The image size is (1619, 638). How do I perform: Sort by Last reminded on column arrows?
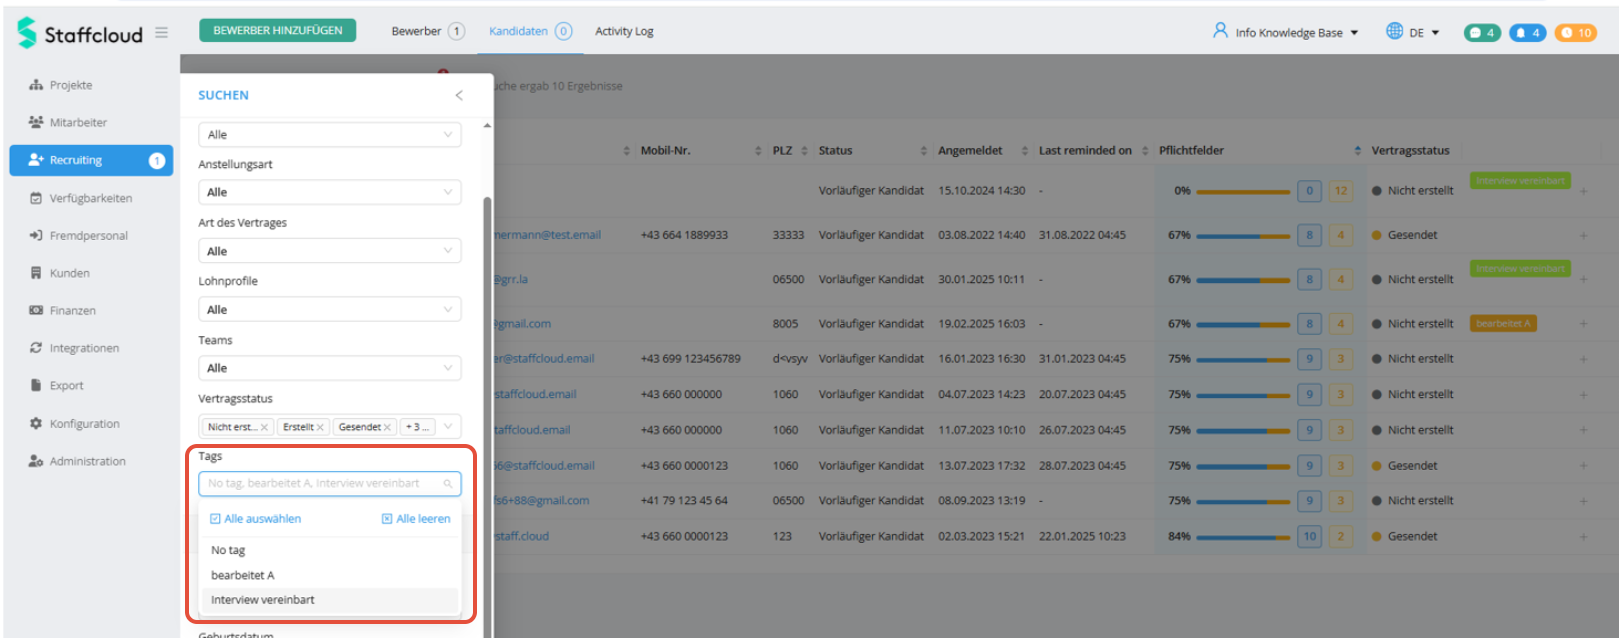click(x=1145, y=151)
